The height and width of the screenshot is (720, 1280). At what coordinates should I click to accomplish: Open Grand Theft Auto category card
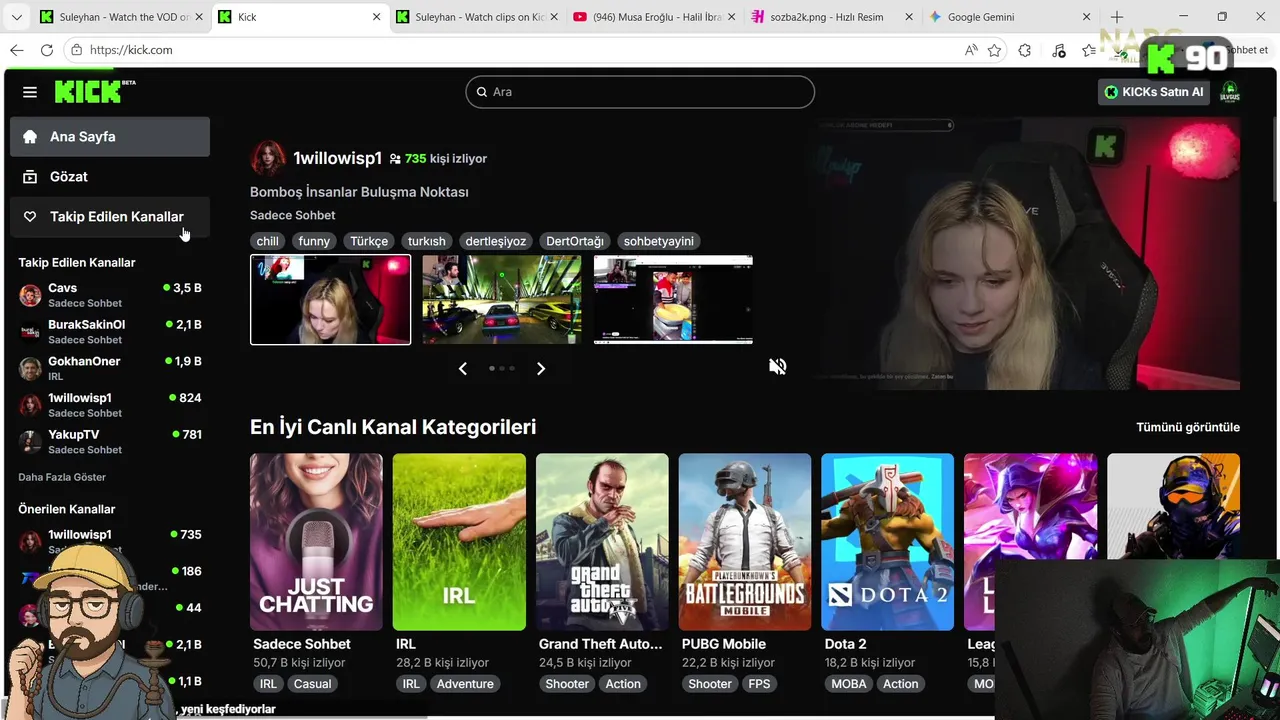pos(602,542)
